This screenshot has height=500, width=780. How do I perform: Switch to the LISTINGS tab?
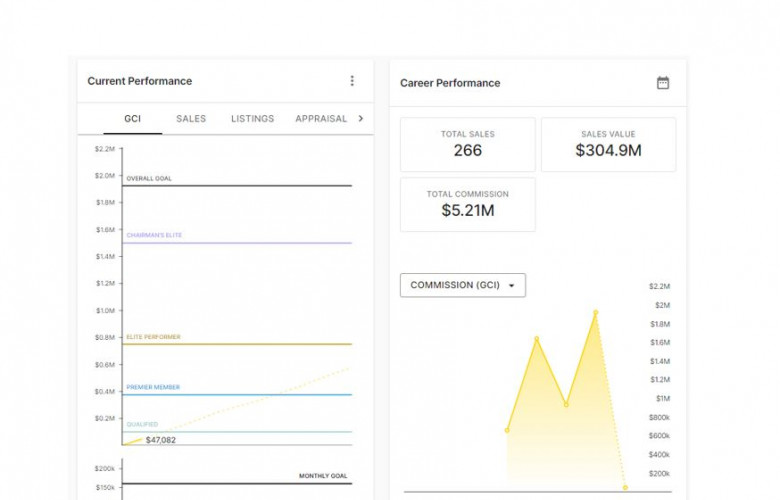[x=252, y=118]
